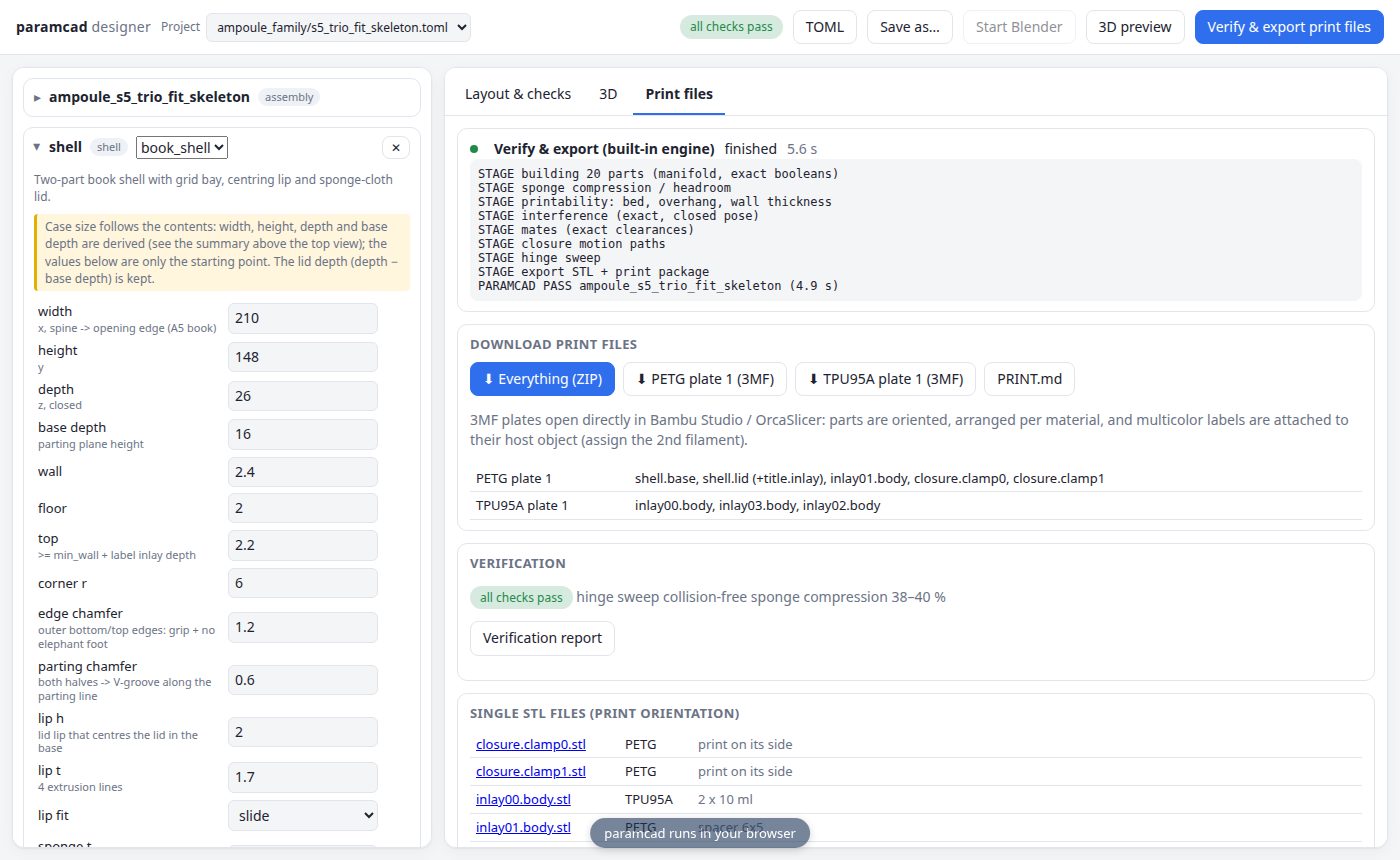1400x860 pixels.
Task: Open PRINT.md file
Action: (1029, 379)
